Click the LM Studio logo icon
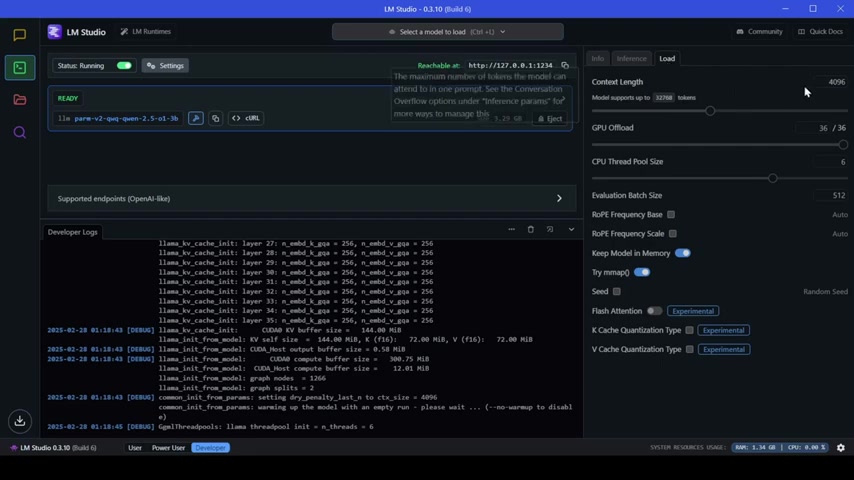Screen dimensions: 854x480 pyautogui.click(x=54, y=32)
